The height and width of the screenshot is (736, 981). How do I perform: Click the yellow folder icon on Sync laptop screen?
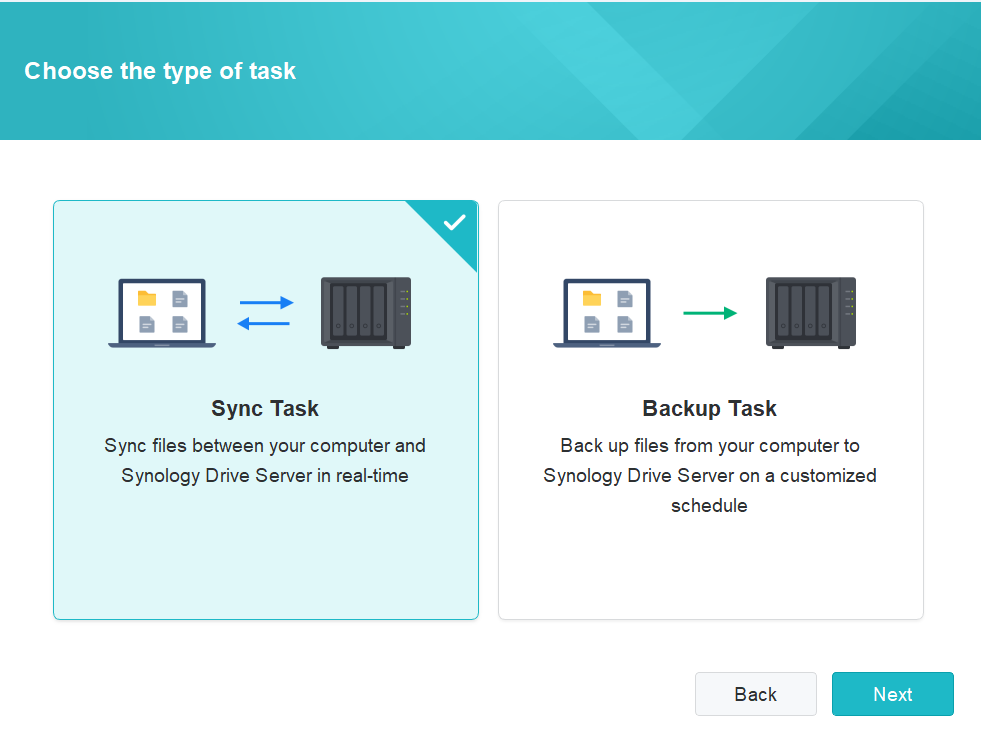(147, 298)
